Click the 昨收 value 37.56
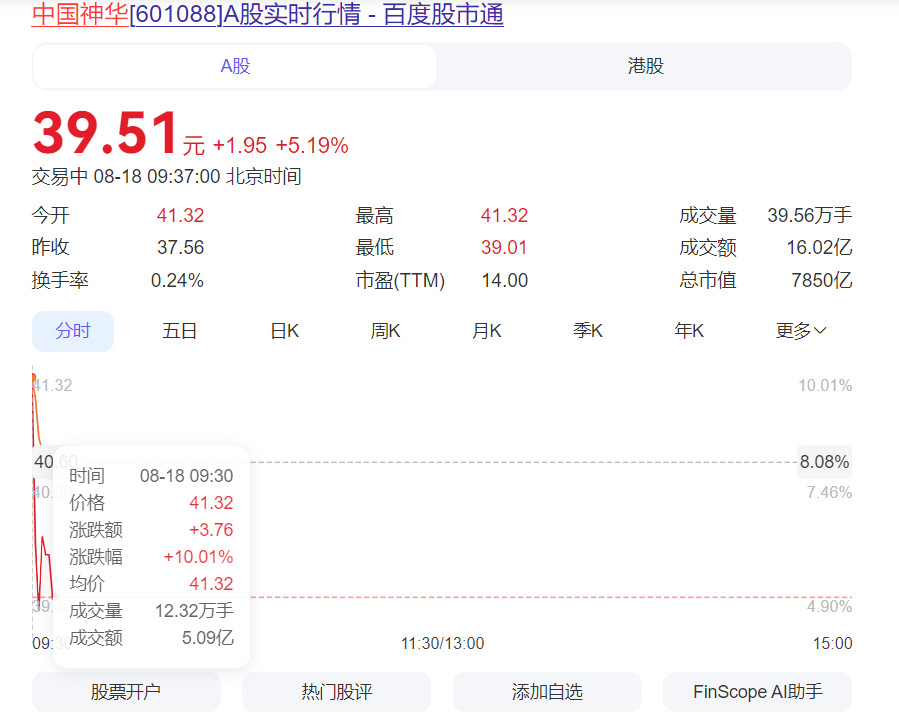Screen dimensions: 899x721 pos(180,248)
